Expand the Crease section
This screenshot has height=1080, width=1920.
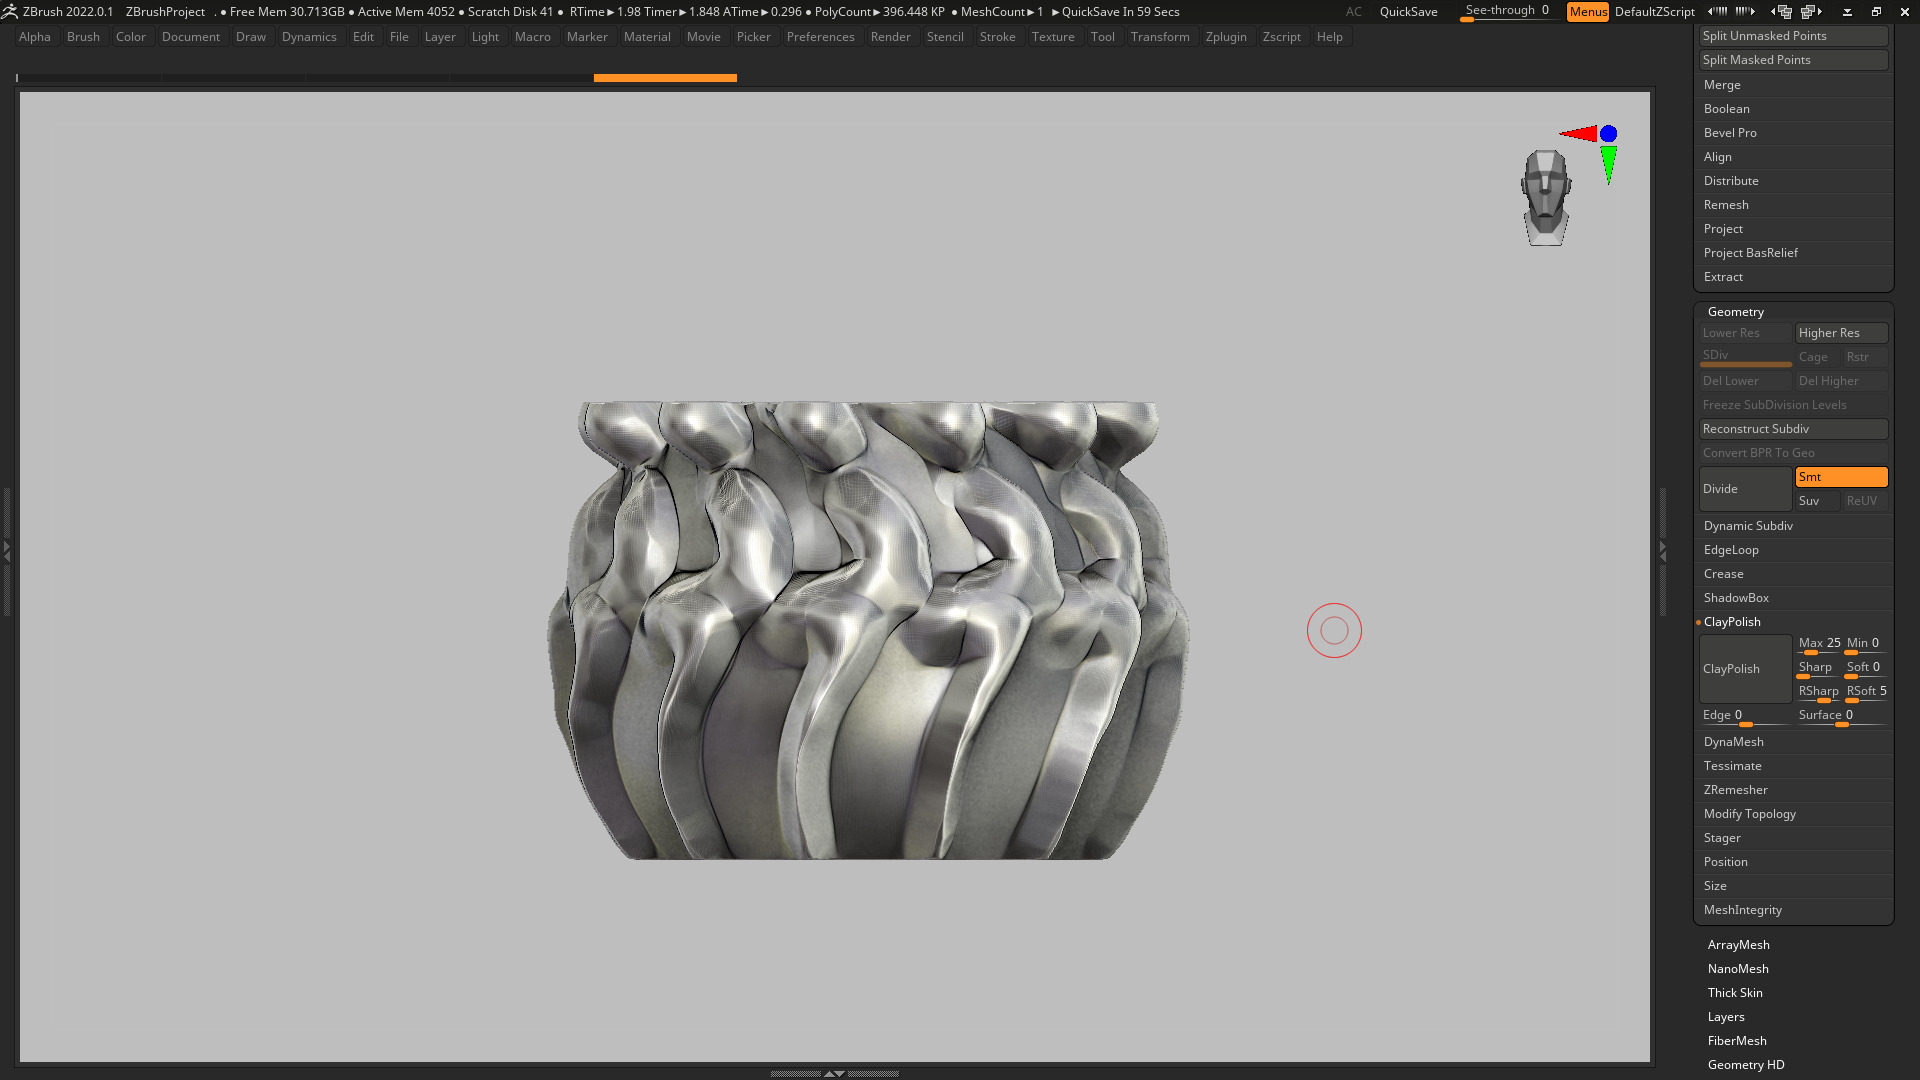(x=1724, y=574)
